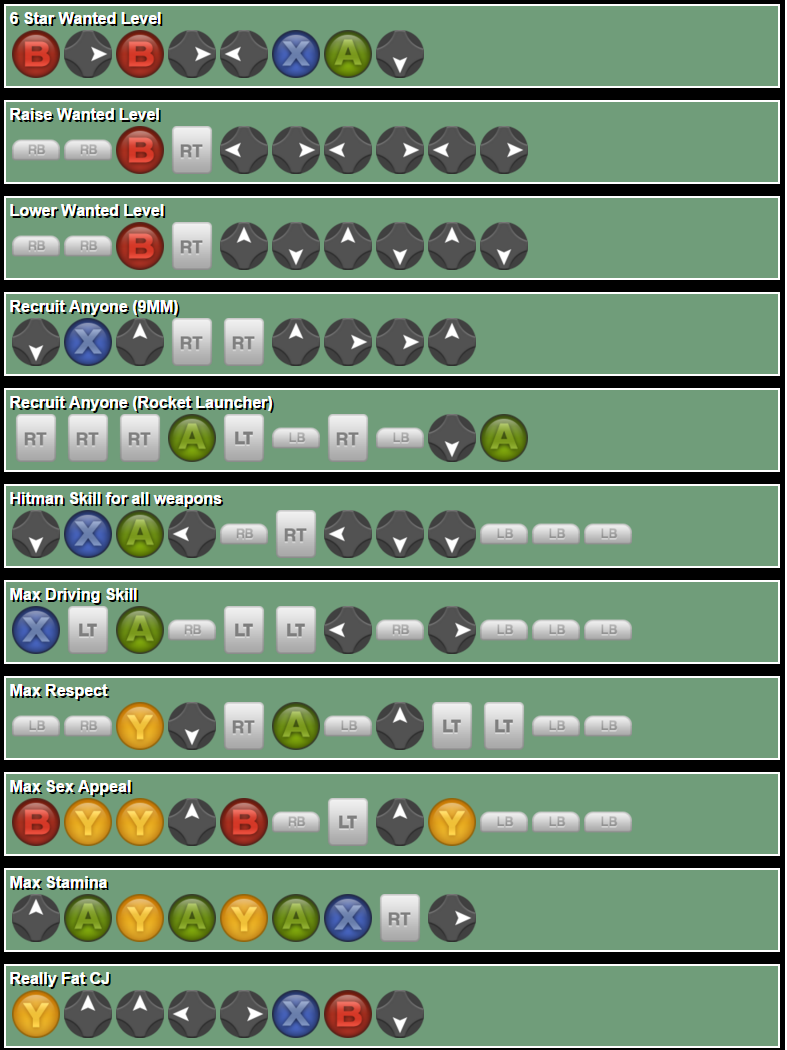Select the blue X in Recruit Anyone (9MM) row

tap(88, 342)
